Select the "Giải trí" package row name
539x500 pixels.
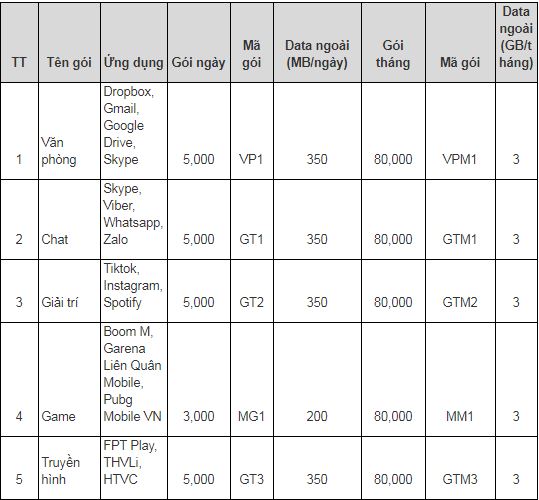60,302
